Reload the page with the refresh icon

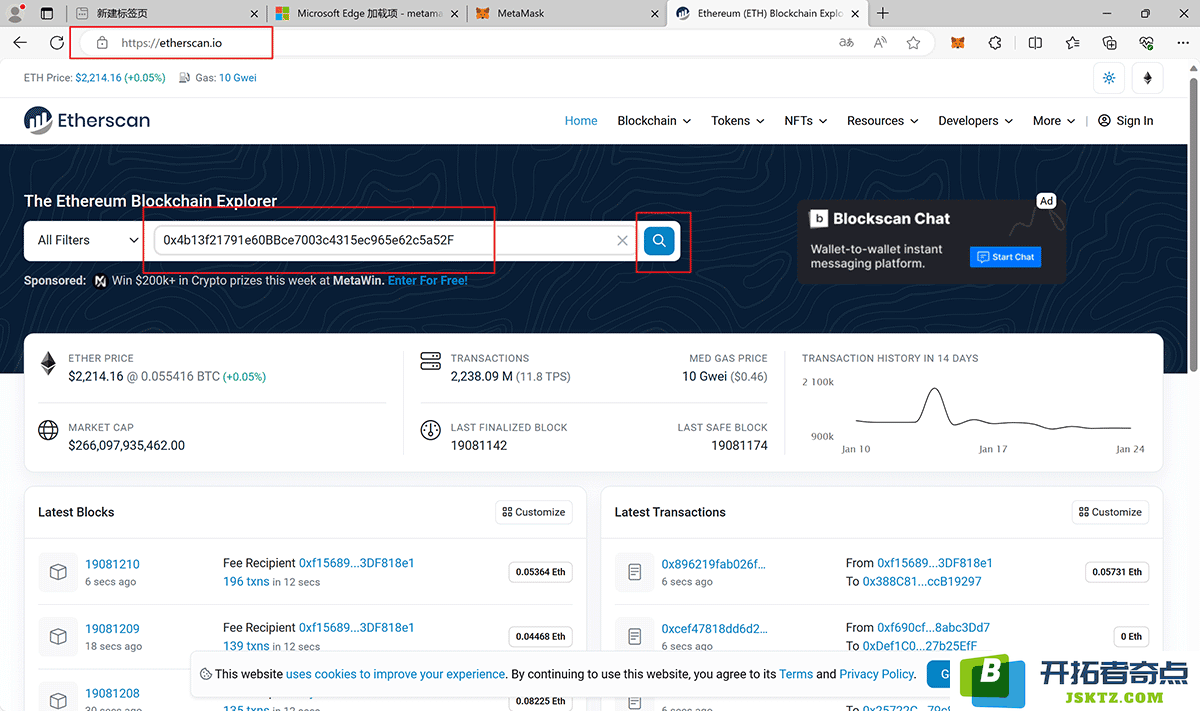(57, 43)
